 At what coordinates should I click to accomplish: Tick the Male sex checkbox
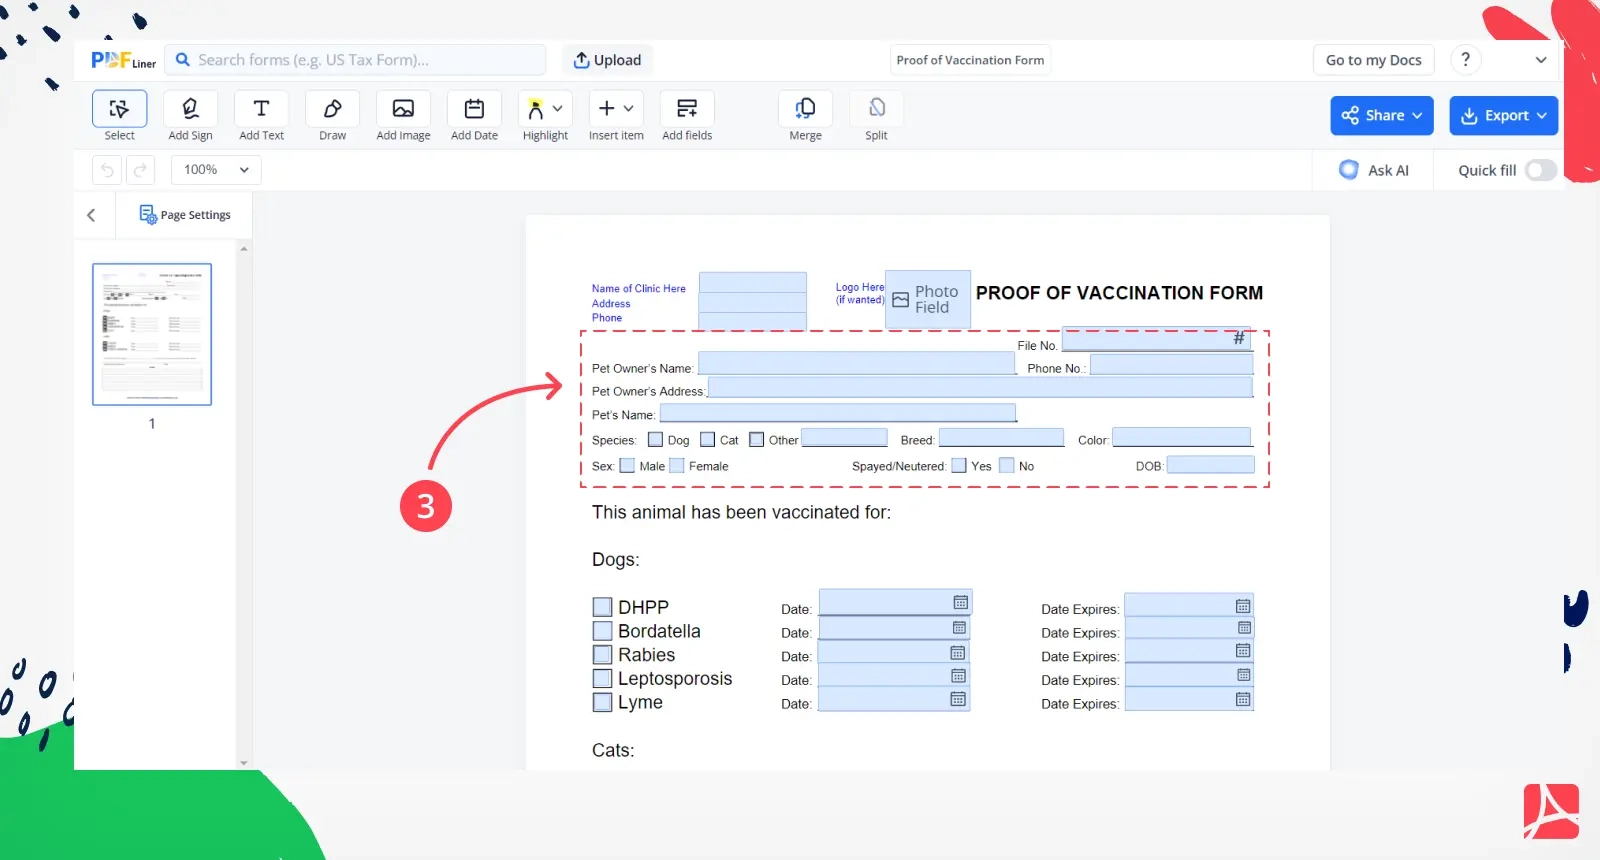coord(627,465)
